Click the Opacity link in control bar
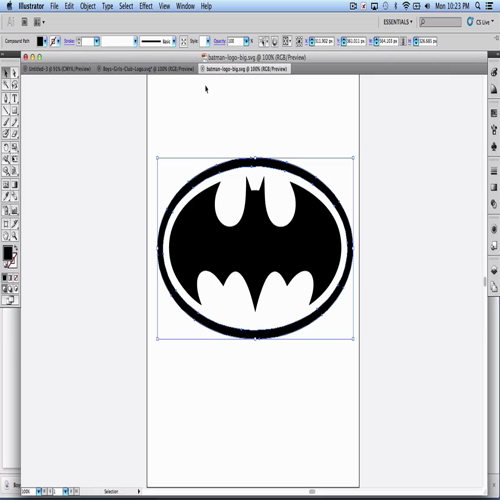This screenshot has width=500, height=500. tap(220, 41)
